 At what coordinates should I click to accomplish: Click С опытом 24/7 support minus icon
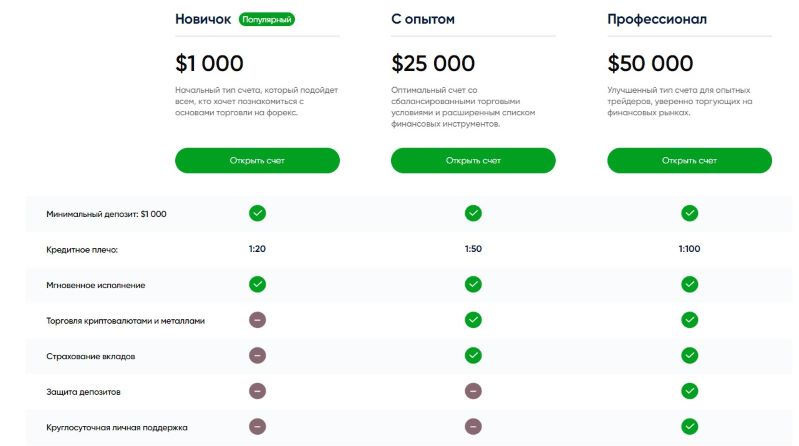point(473,426)
